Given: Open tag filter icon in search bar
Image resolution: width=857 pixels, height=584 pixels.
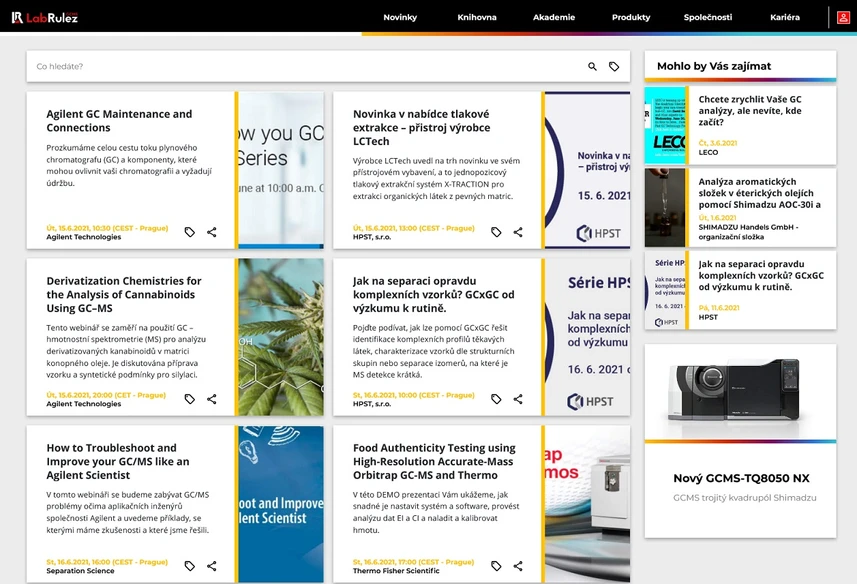Looking at the screenshot, I should point(614,67).
